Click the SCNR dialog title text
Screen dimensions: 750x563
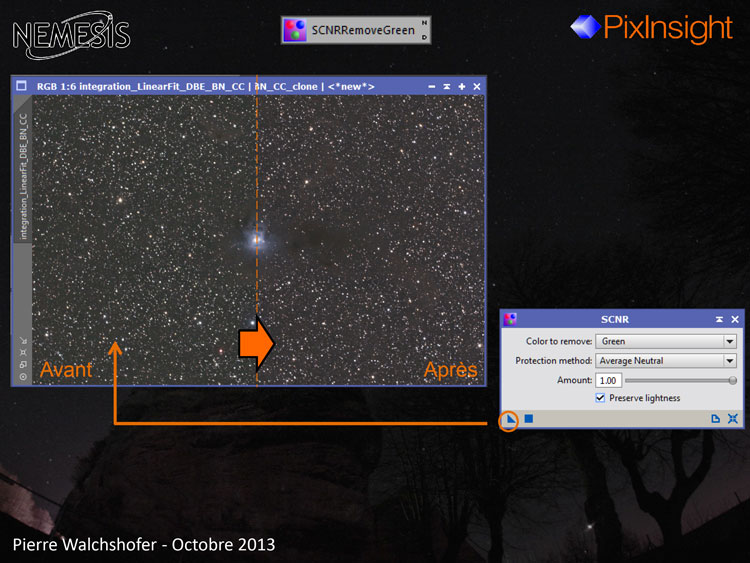tap(615, 320)
